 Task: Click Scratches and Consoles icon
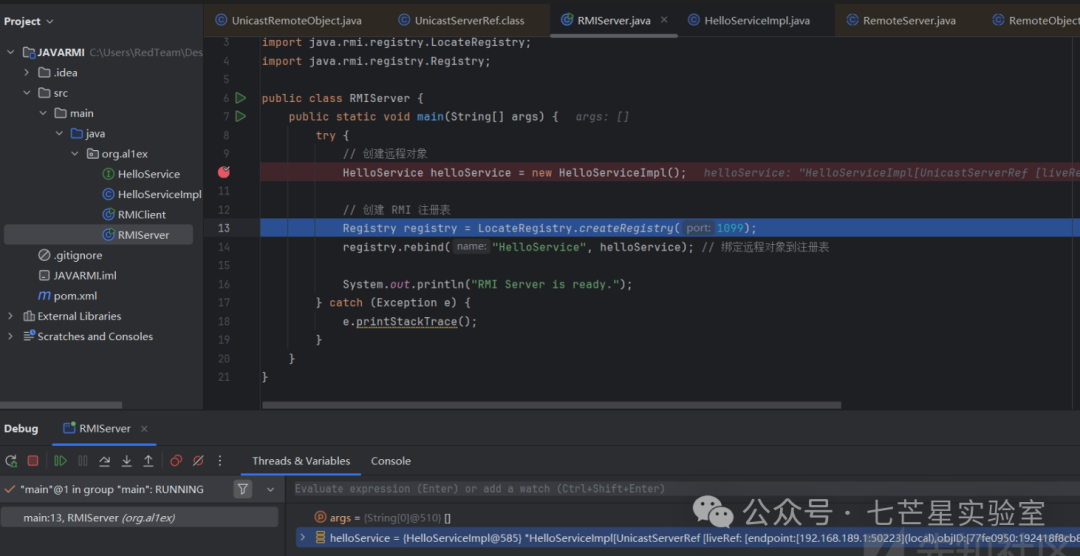[29, 336]
